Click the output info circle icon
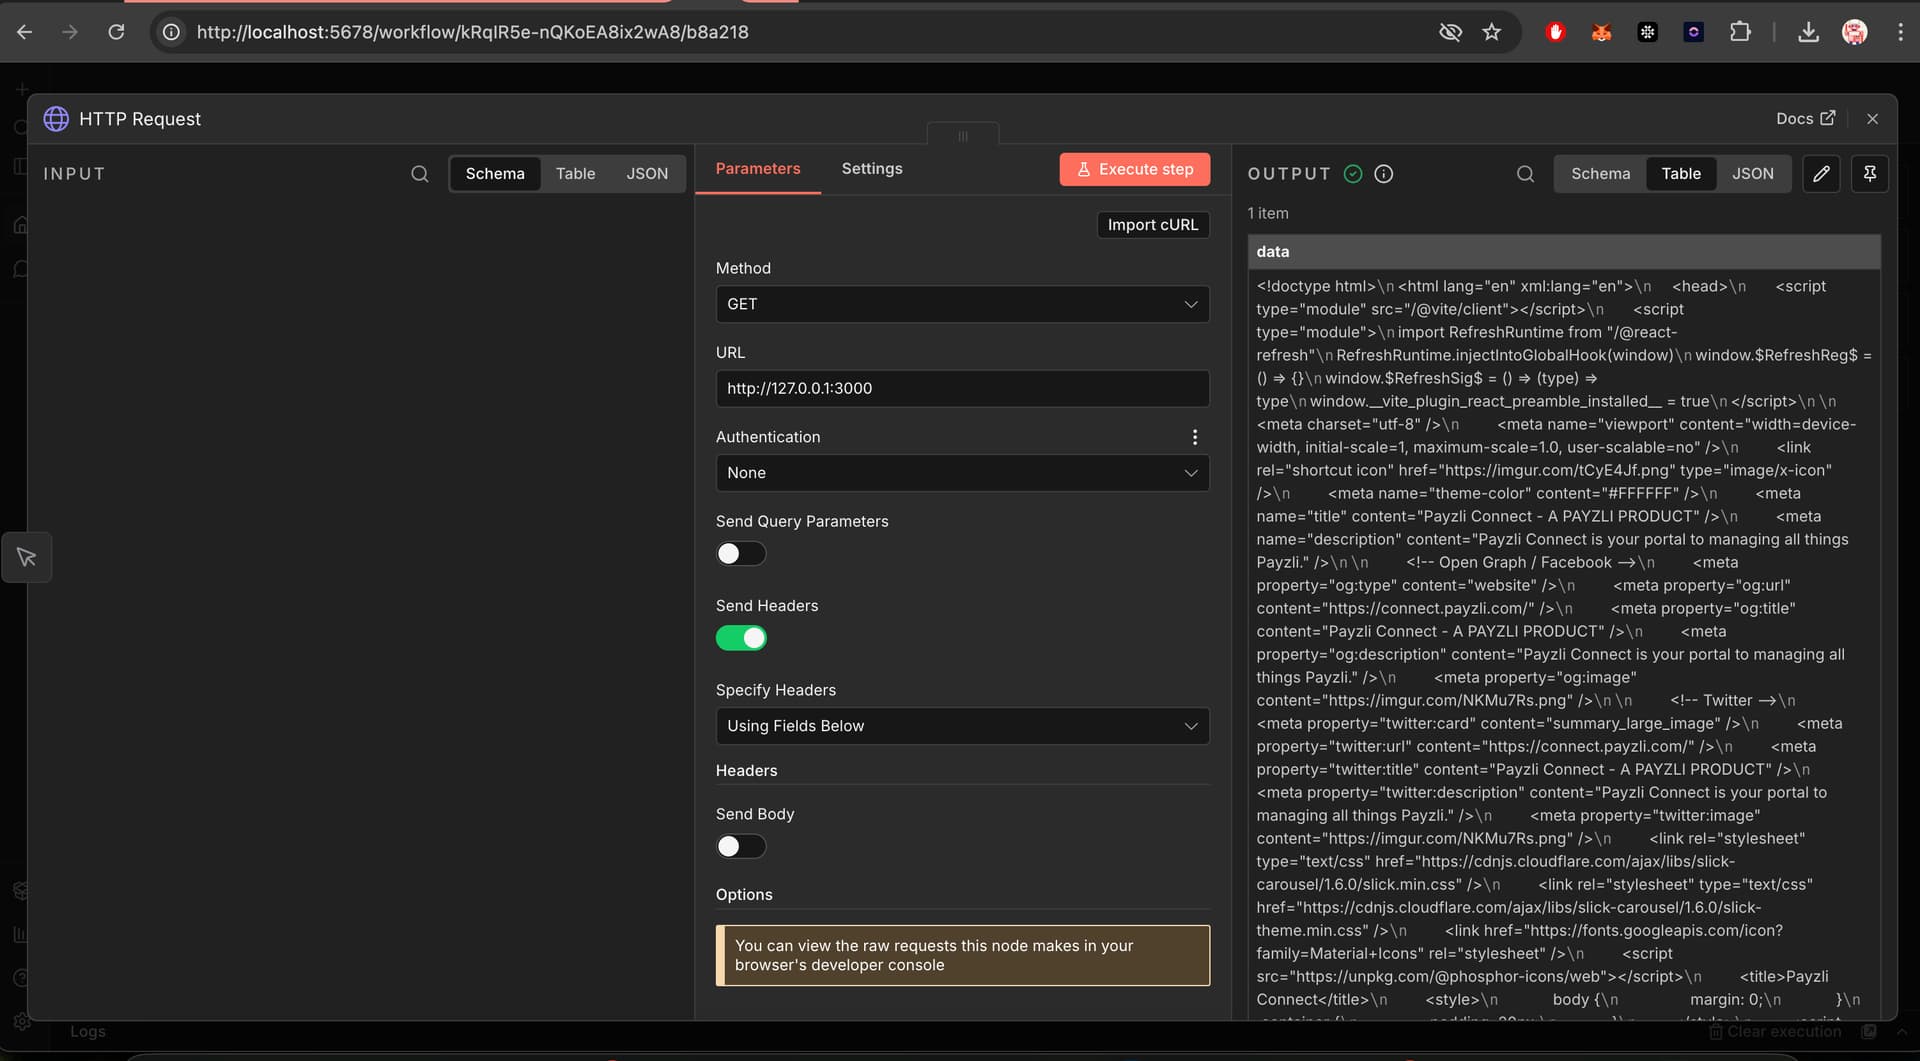This screenshot has width=1920, height=1061. click(1384, 174)
